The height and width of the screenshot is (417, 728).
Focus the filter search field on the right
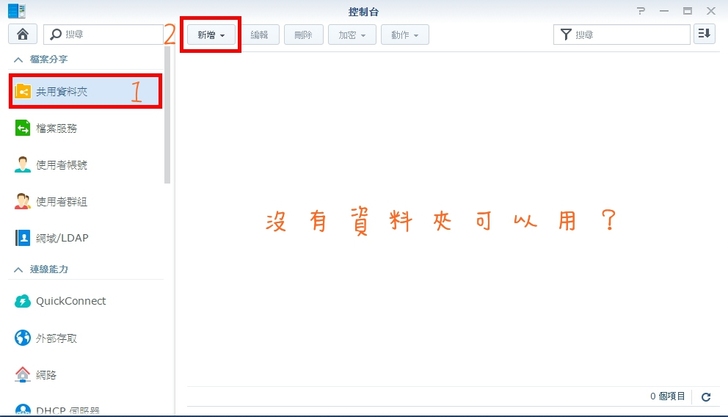pyautogui.click(x=622, y=34)
